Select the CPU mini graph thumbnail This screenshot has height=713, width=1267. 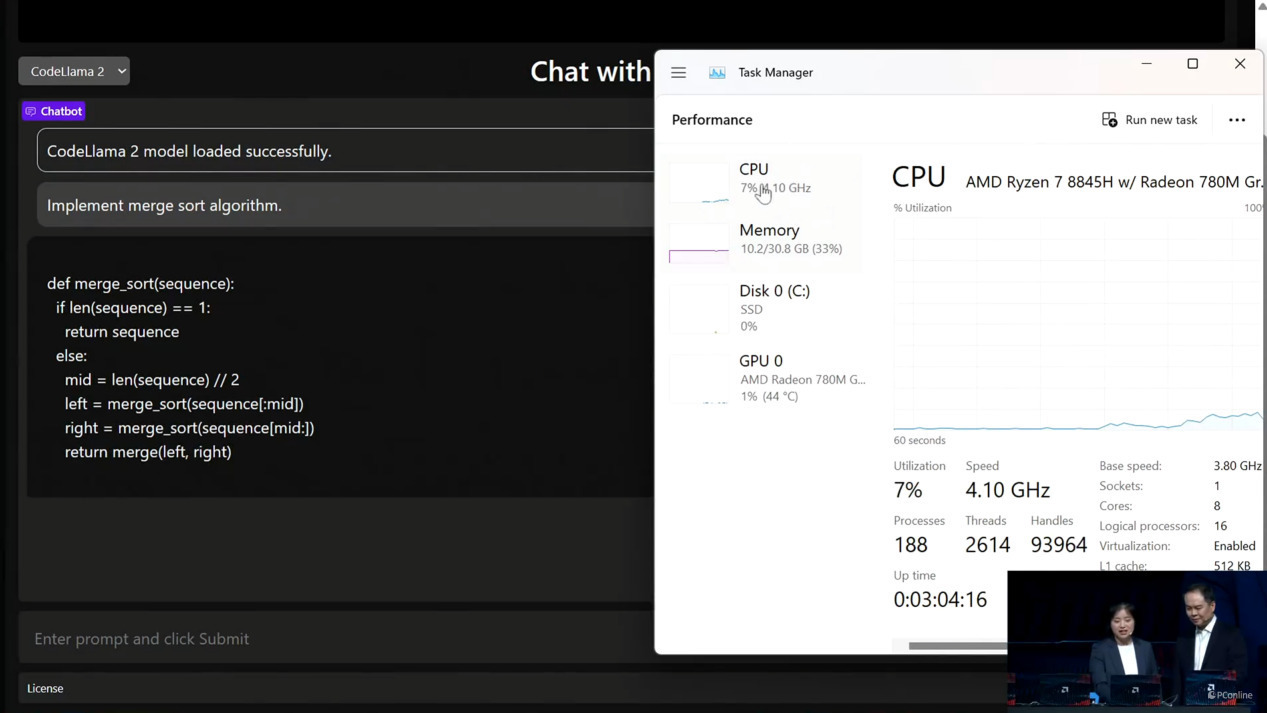pos(699,182)
